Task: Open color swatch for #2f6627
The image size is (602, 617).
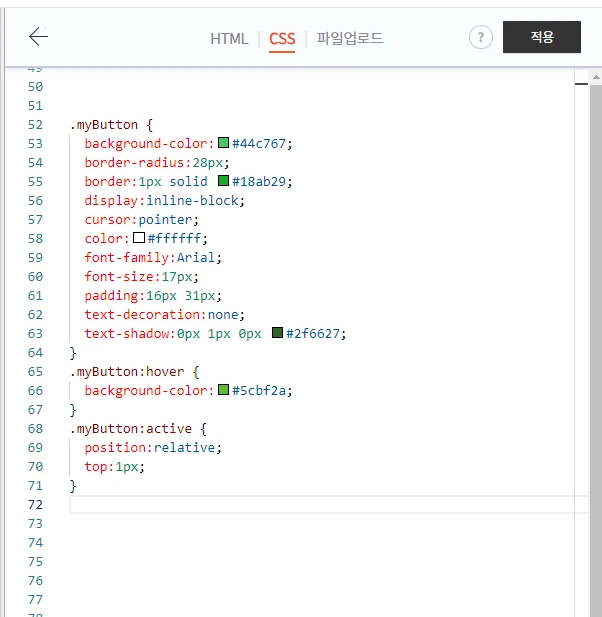Action: [277, 333]
